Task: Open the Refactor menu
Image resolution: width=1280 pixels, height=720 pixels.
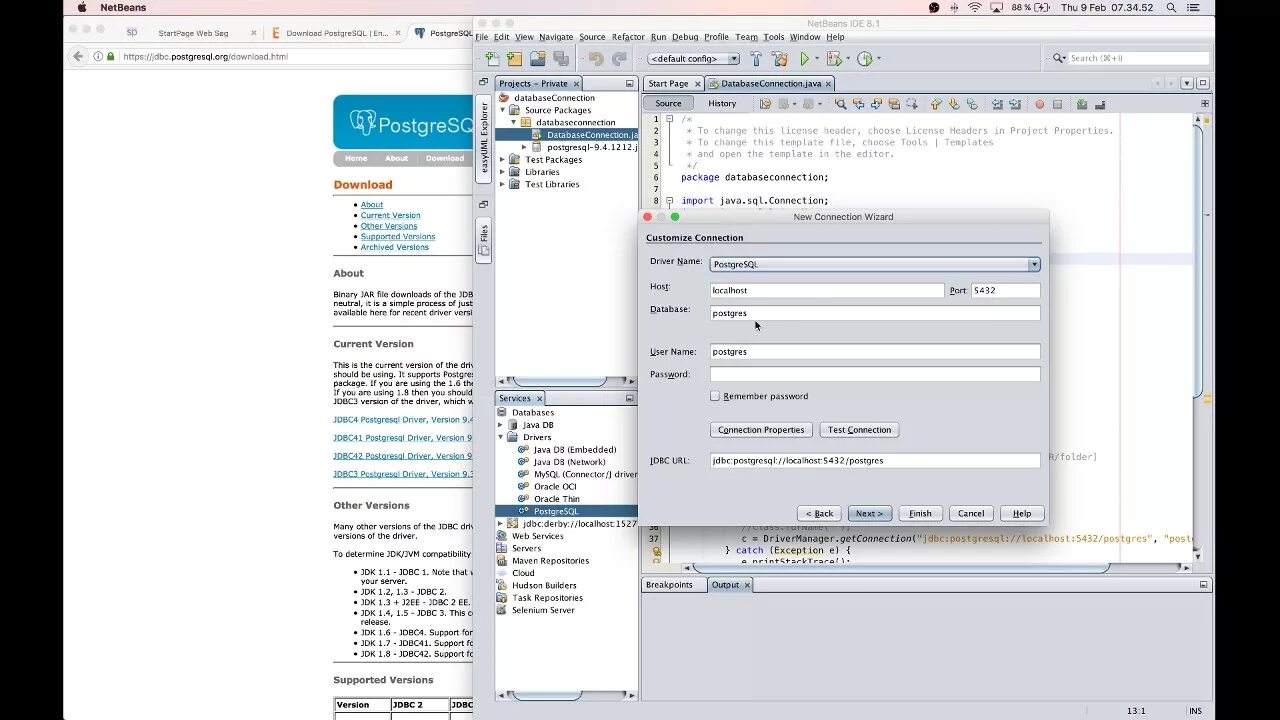Action: 628,37
